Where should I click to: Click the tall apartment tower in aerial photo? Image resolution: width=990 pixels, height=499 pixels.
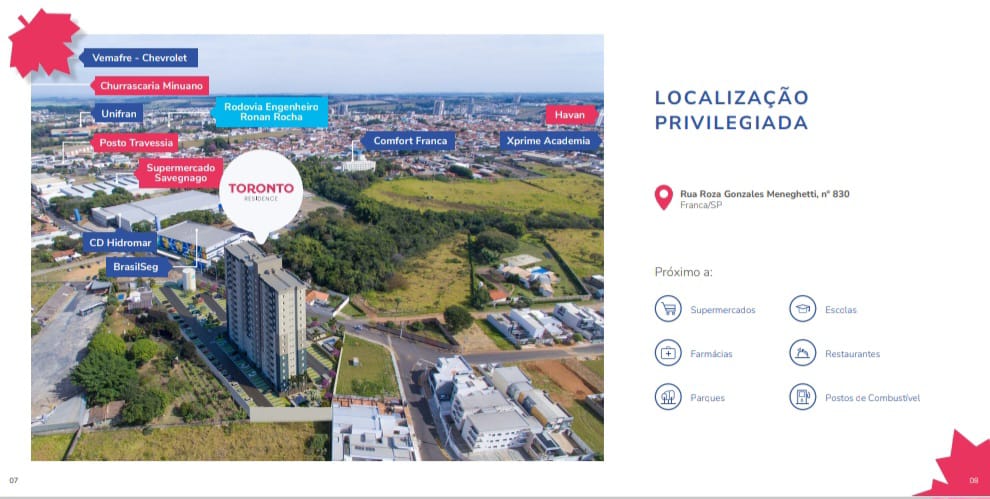265,316
